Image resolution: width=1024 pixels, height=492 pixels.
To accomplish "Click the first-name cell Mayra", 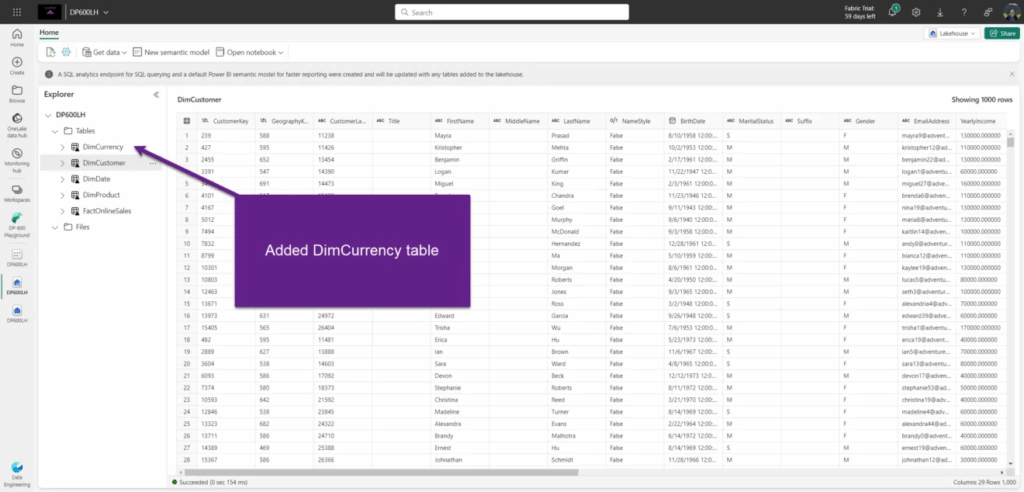I will pyautogui.click(x=443, y=136).
